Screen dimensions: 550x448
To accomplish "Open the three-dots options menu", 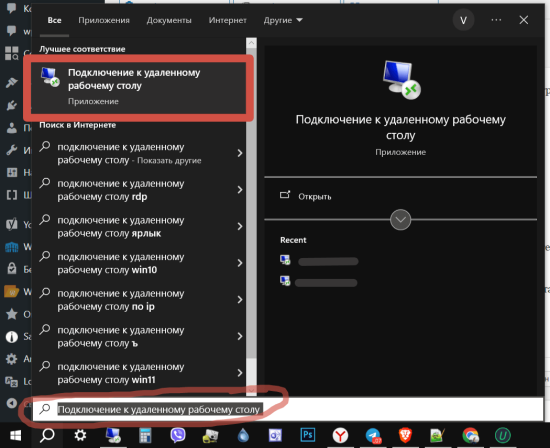I will pos(496,20).
